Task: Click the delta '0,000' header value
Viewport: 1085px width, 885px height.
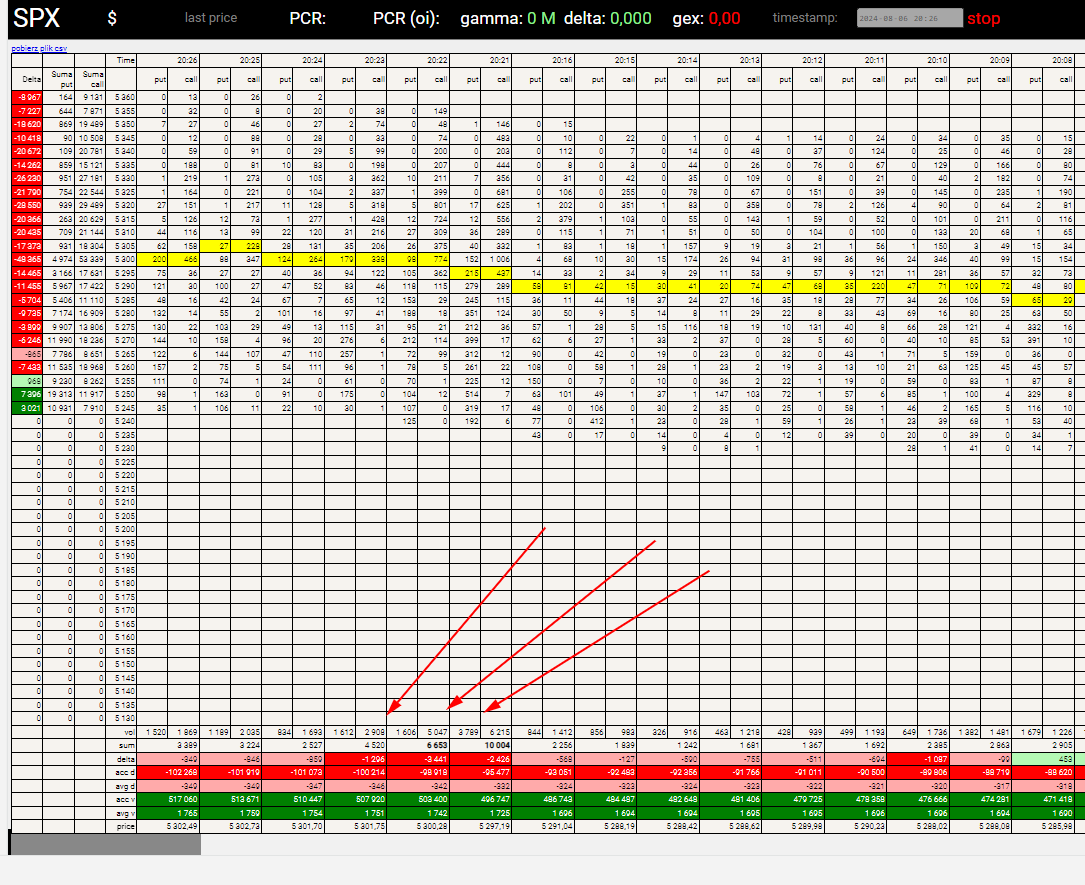Action: pyautogui.click(x=630, y=19)
